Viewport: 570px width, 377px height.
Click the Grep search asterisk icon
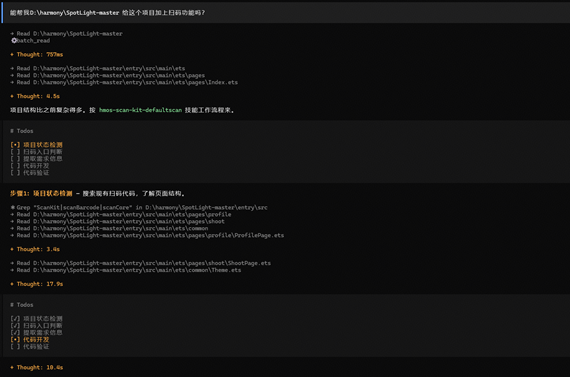click(13, 208)
